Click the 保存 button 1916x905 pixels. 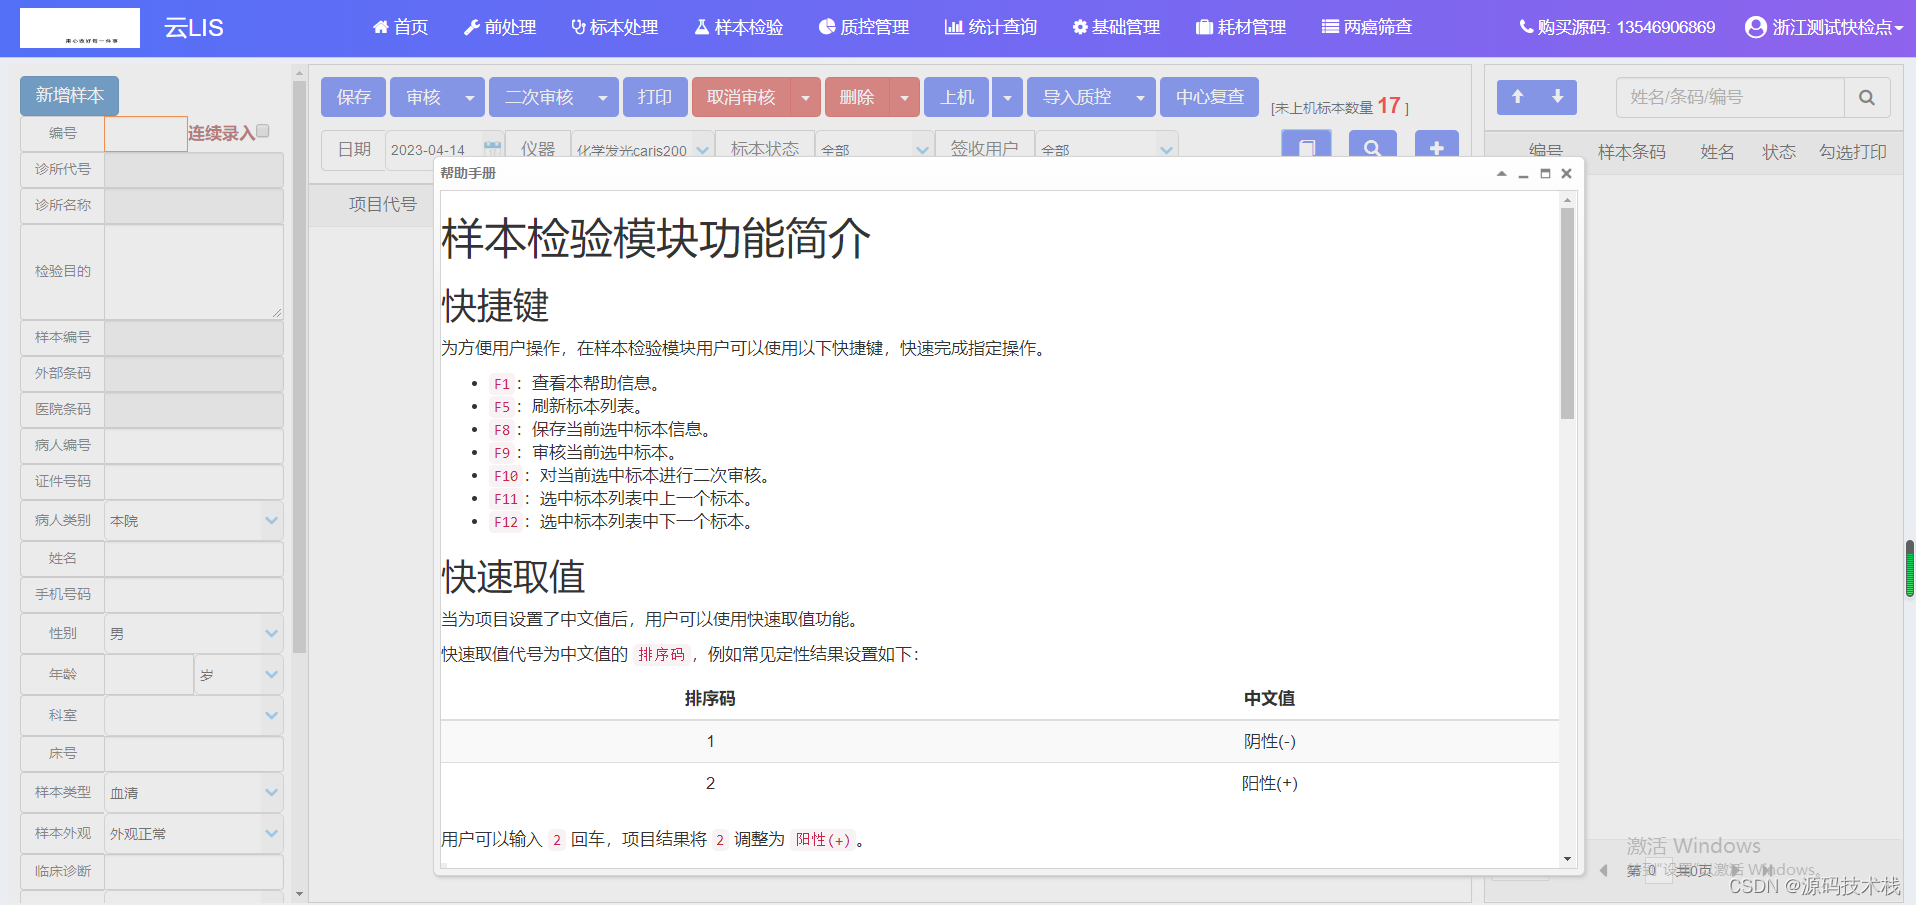(353, 97)
